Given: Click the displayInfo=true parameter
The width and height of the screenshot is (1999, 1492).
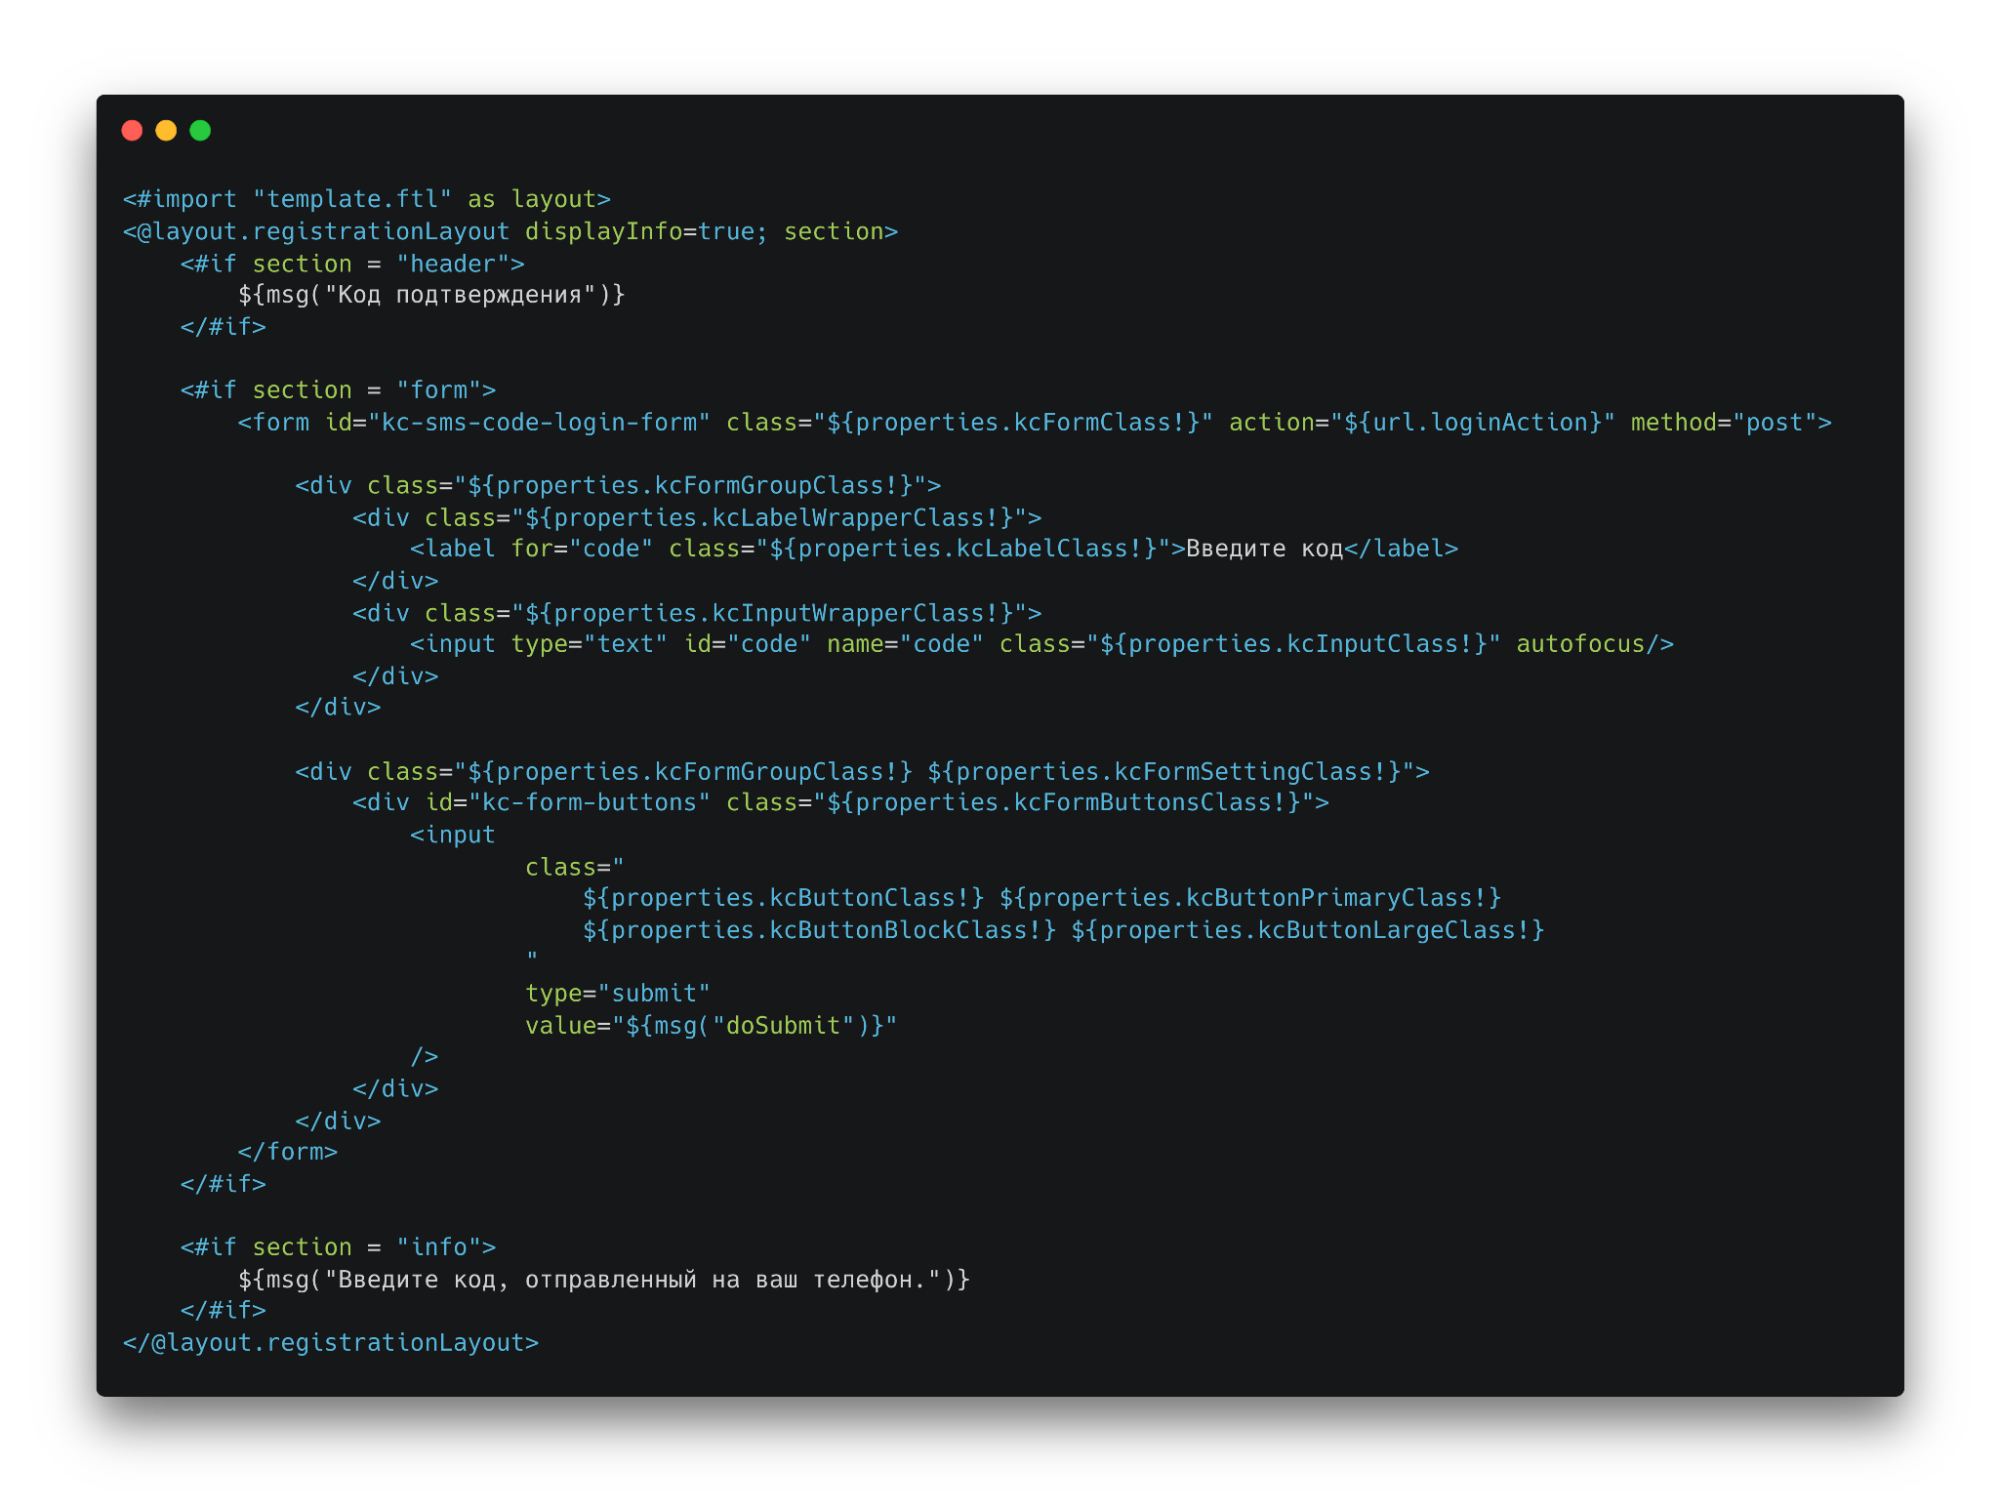Looking at the screenshot, I should [x=638, y=231].
